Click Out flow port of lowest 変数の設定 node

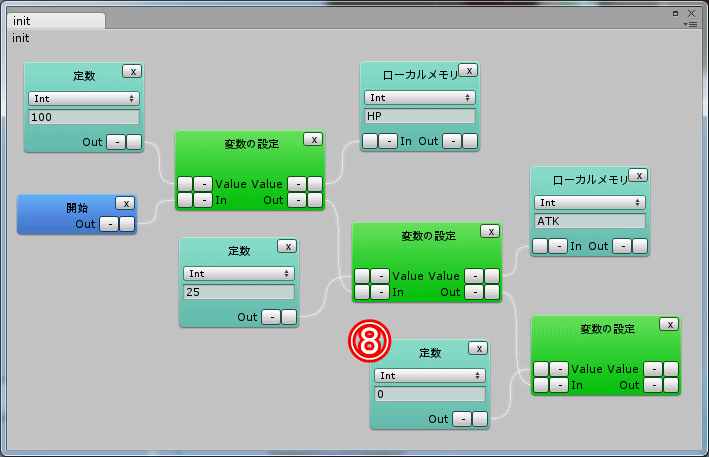671,385
